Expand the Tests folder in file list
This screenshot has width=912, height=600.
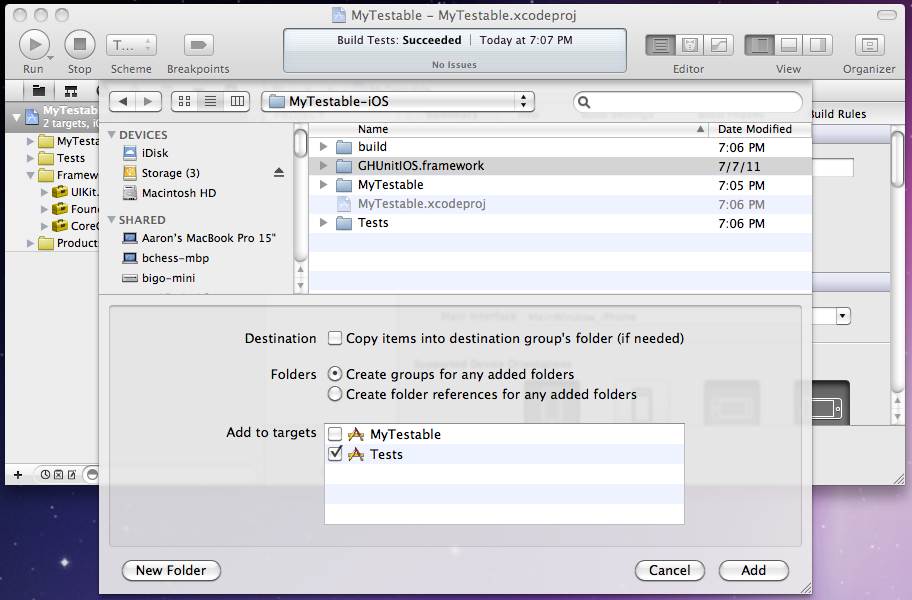tap(324, 223)
